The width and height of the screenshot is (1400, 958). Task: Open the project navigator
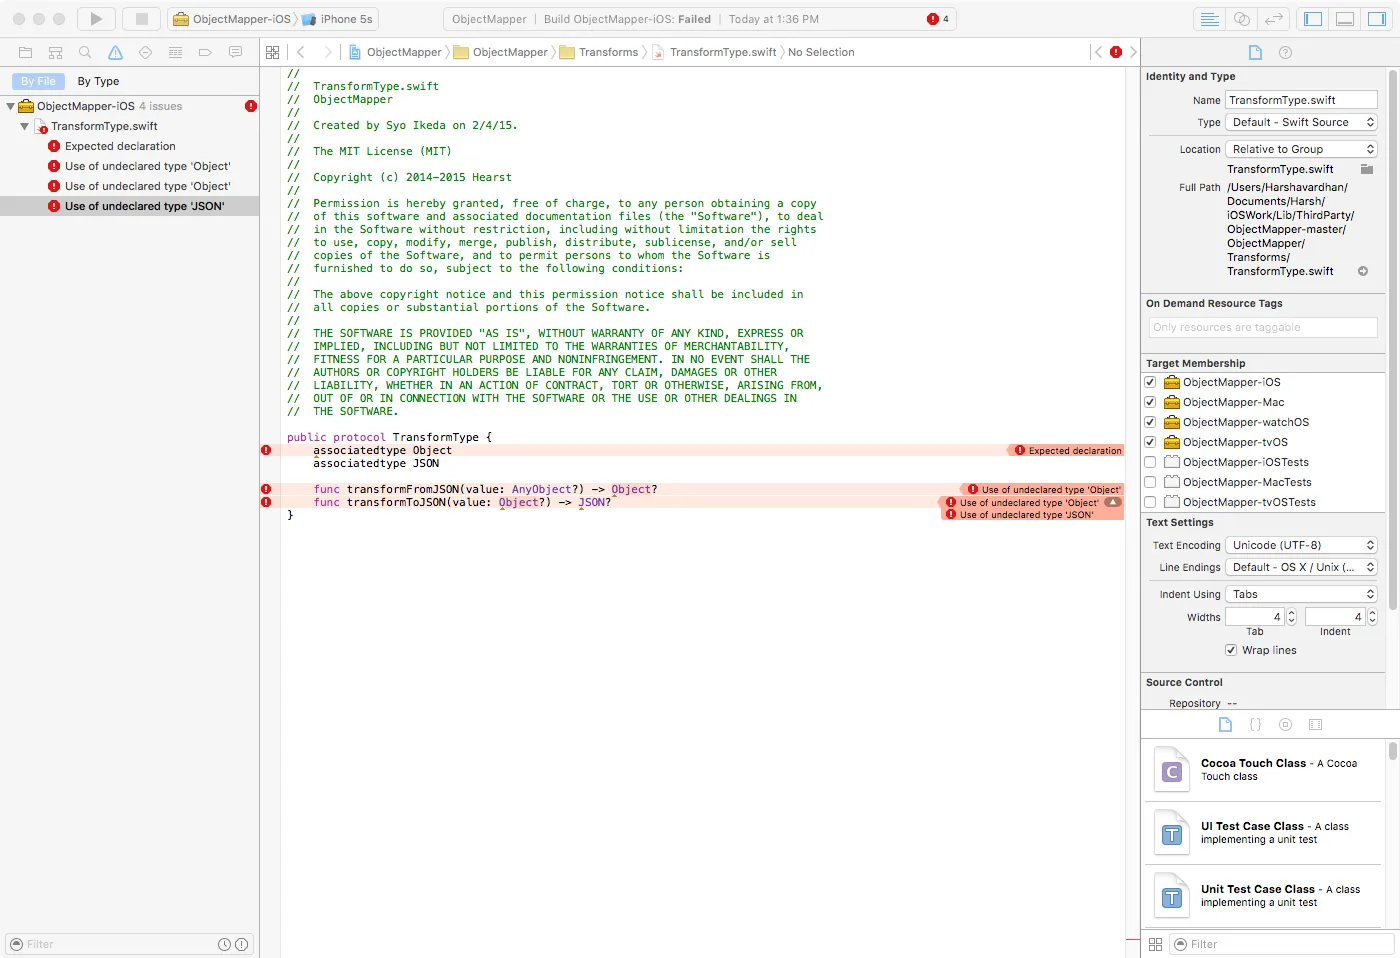coord(26,52)
